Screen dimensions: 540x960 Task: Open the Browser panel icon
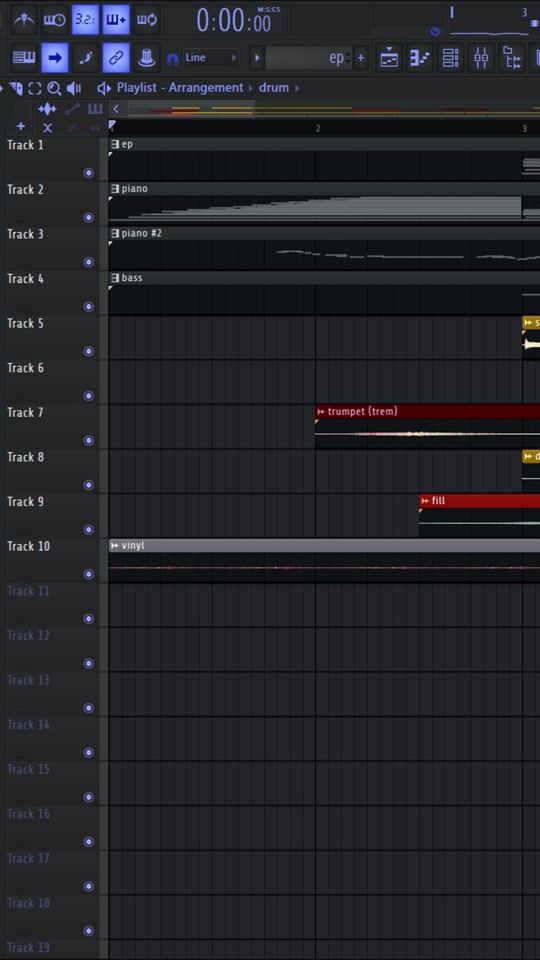coord(511,58)
